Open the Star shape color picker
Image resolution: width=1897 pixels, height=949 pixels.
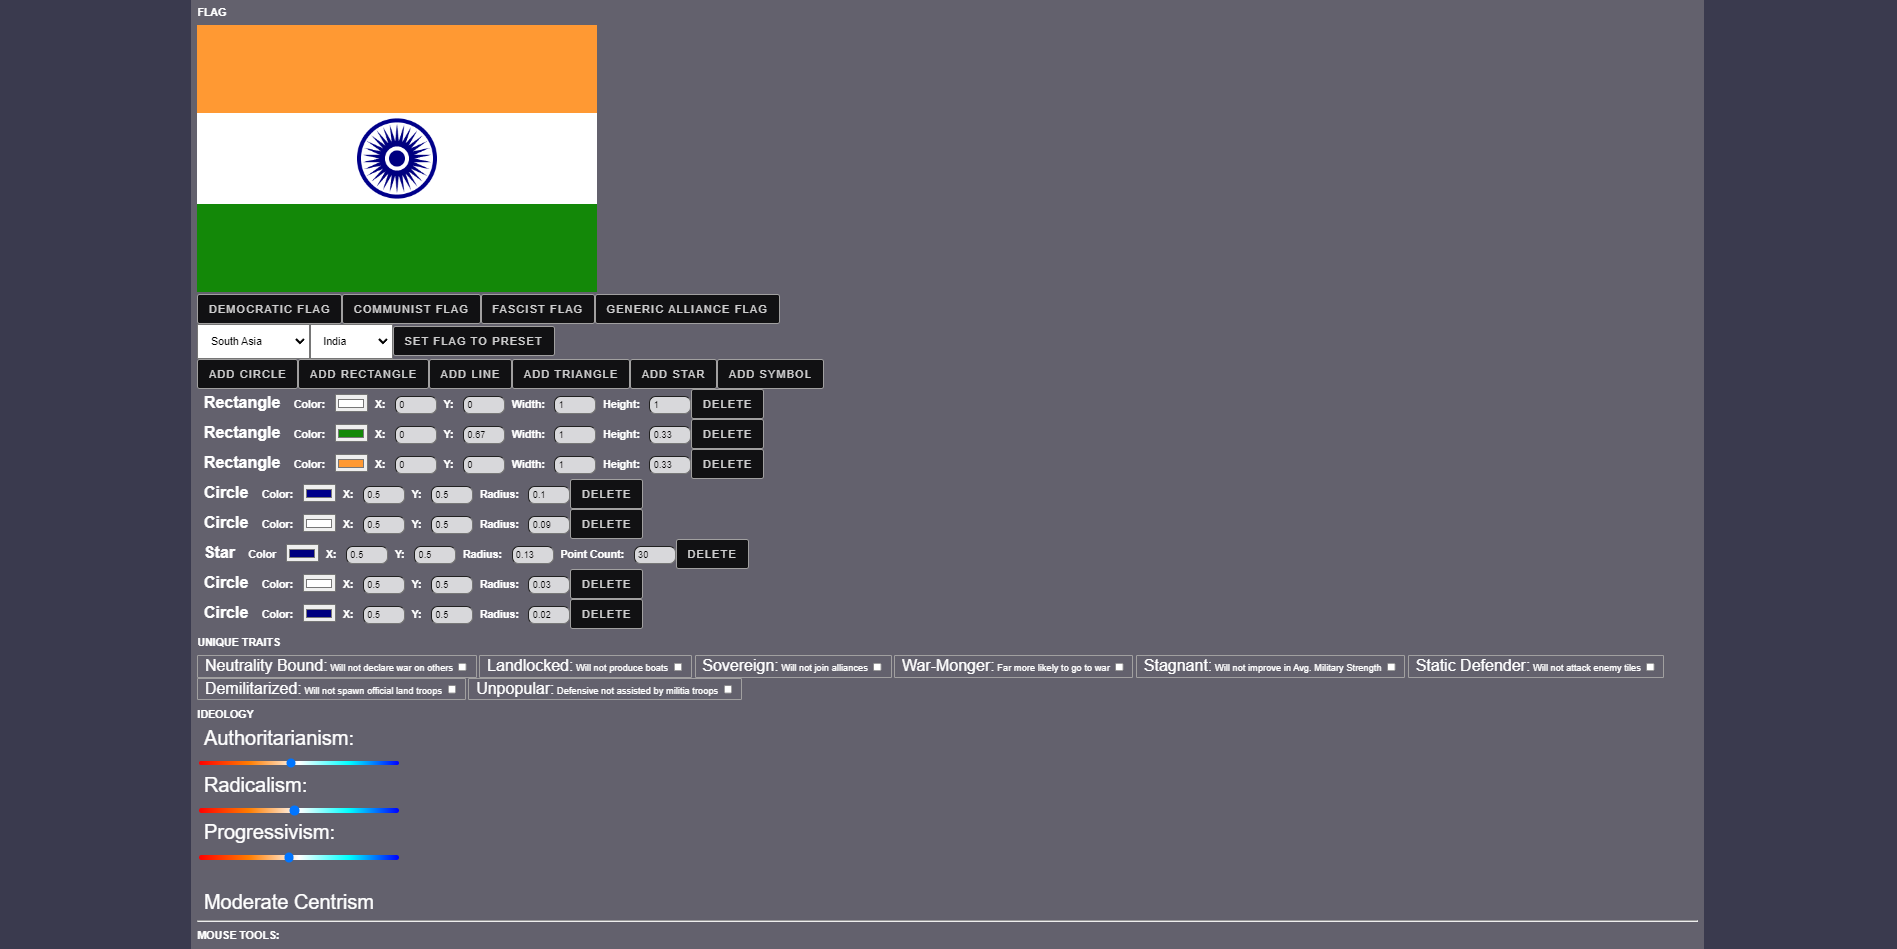pos(302,554)
